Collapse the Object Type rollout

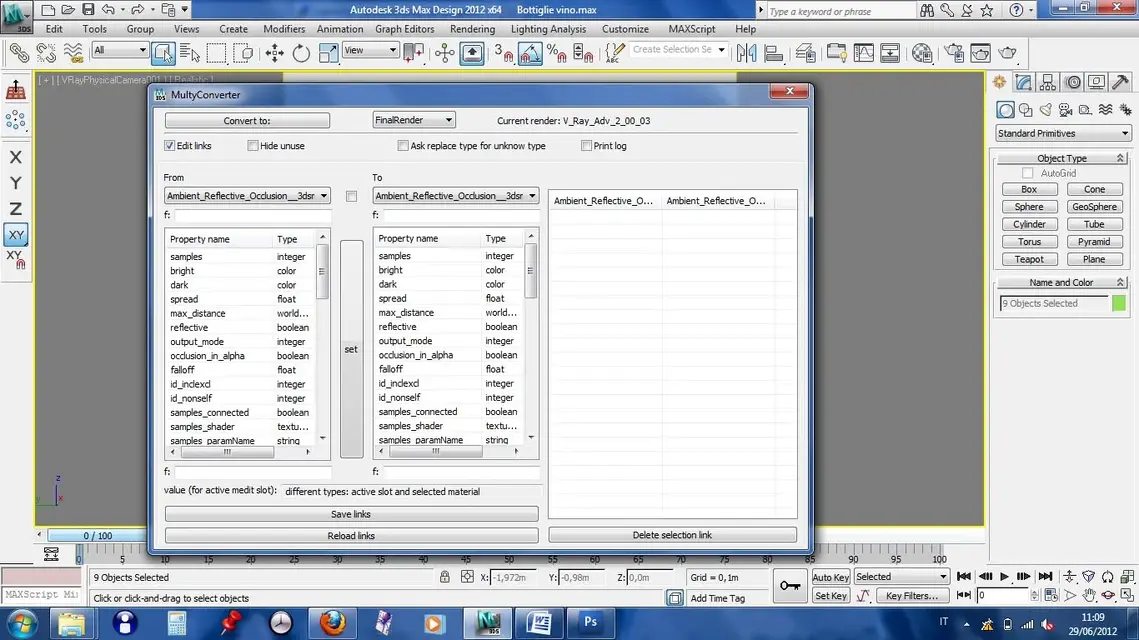tap(1061, 158)
